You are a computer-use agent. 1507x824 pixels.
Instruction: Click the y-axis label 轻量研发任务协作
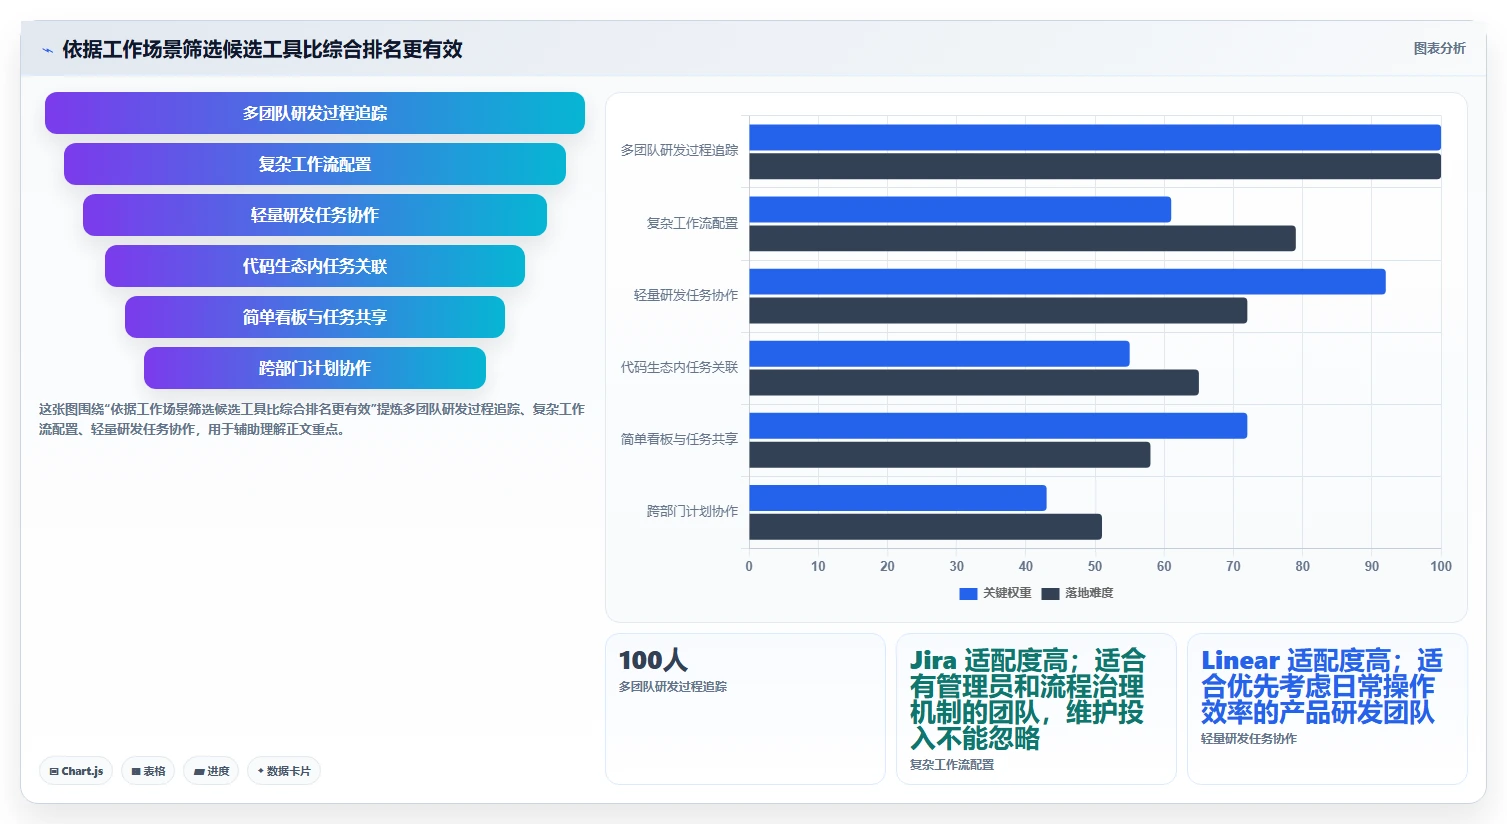click(686, 295)
